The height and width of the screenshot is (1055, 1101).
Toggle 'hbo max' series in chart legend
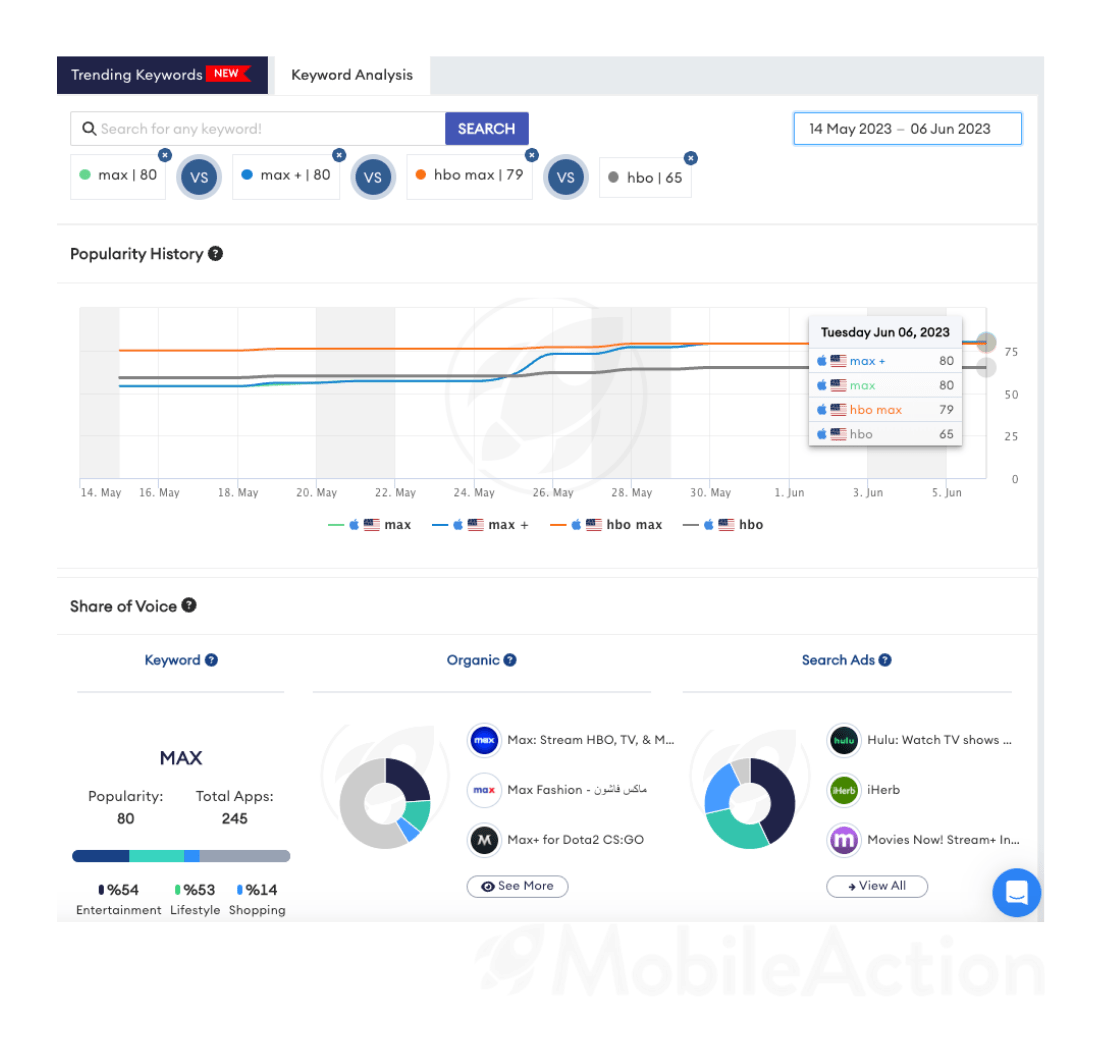606,525
